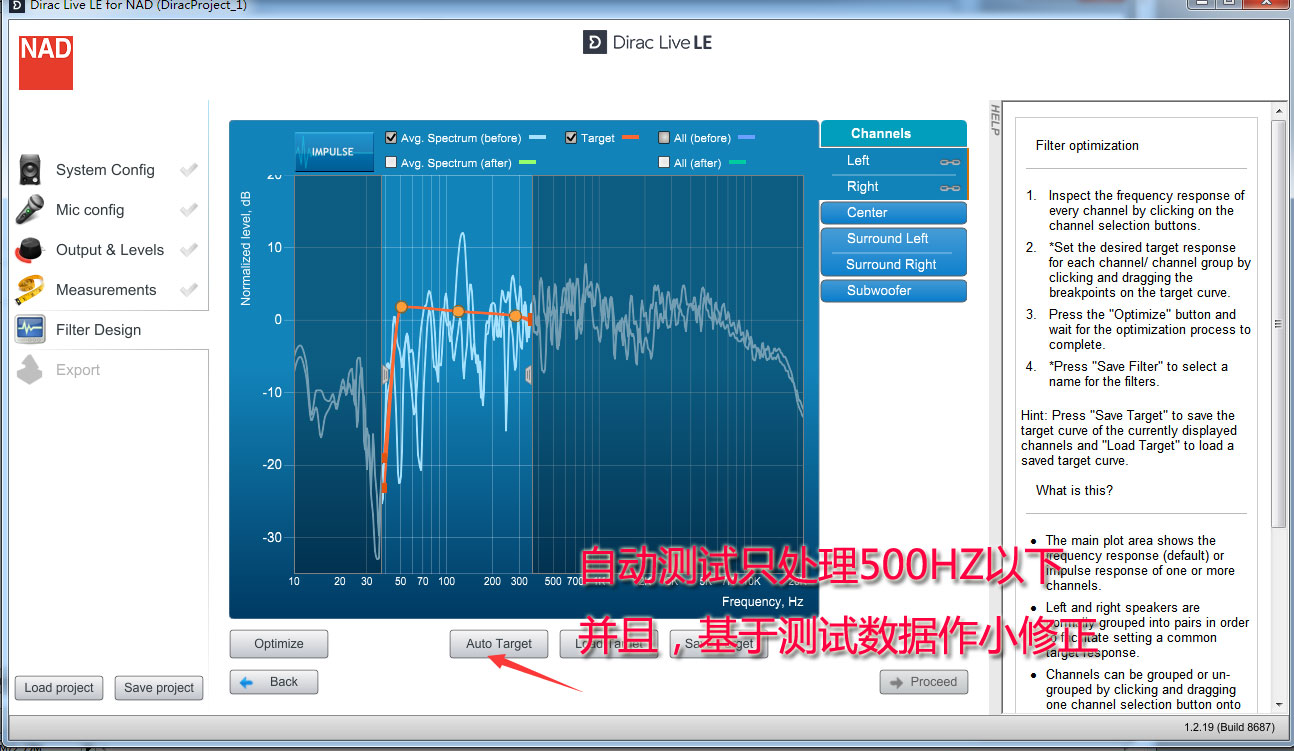Select the target curve breakpoint near 120 Hz

pyautogui.click(x=458, y=311)
